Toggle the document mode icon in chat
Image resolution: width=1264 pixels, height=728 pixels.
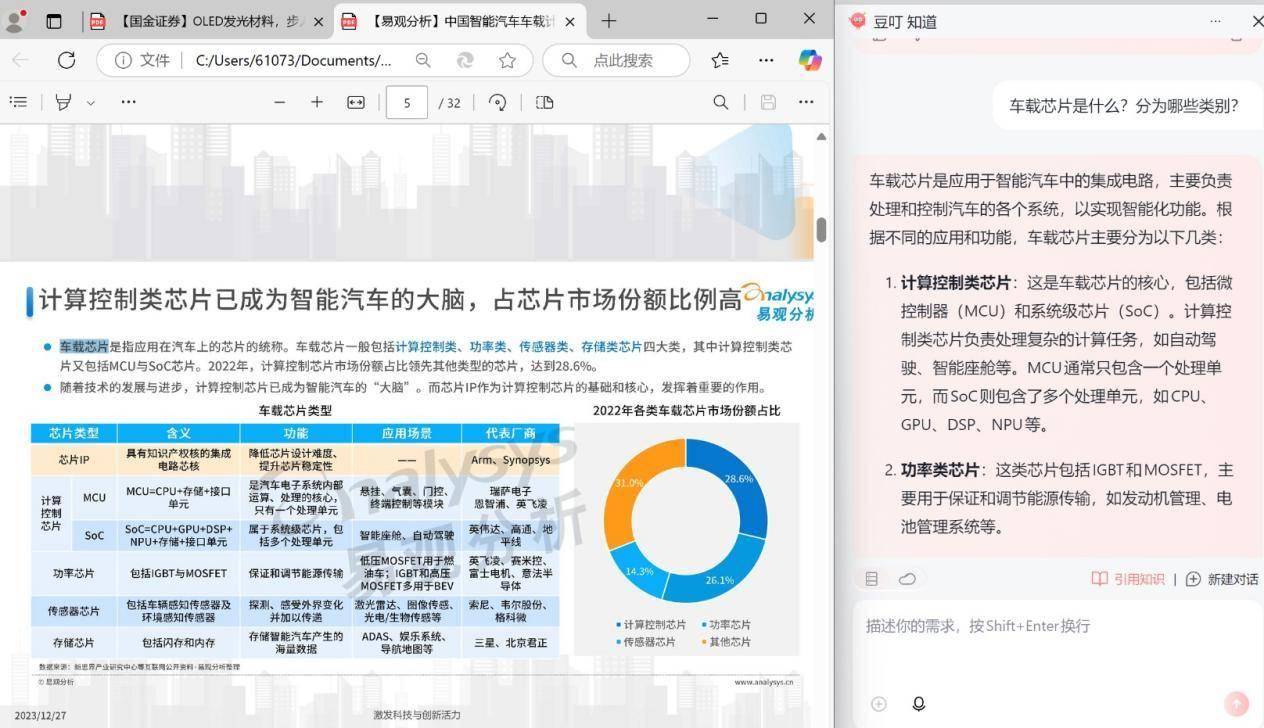pyautogui.click(x=872, y=579)
